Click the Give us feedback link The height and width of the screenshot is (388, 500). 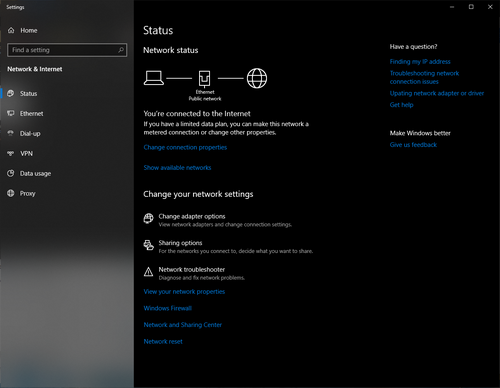click(x=413, y=145)
